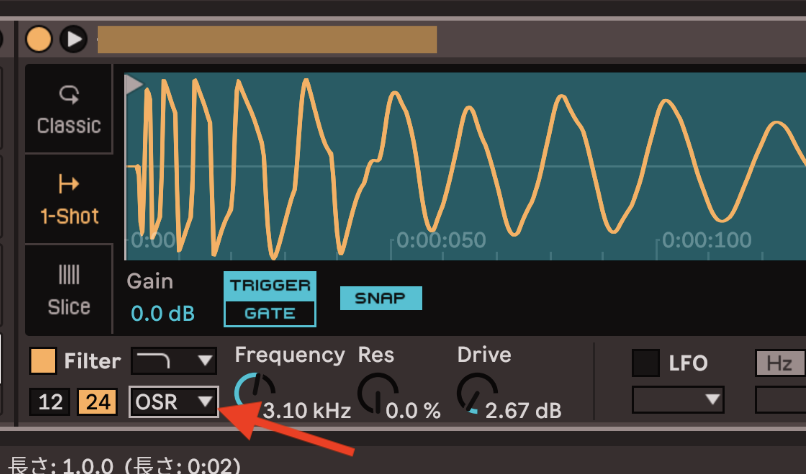Click the Filter label
Image resolution: width=806 pixels, height=474 pixels.
tap(93, 361)
